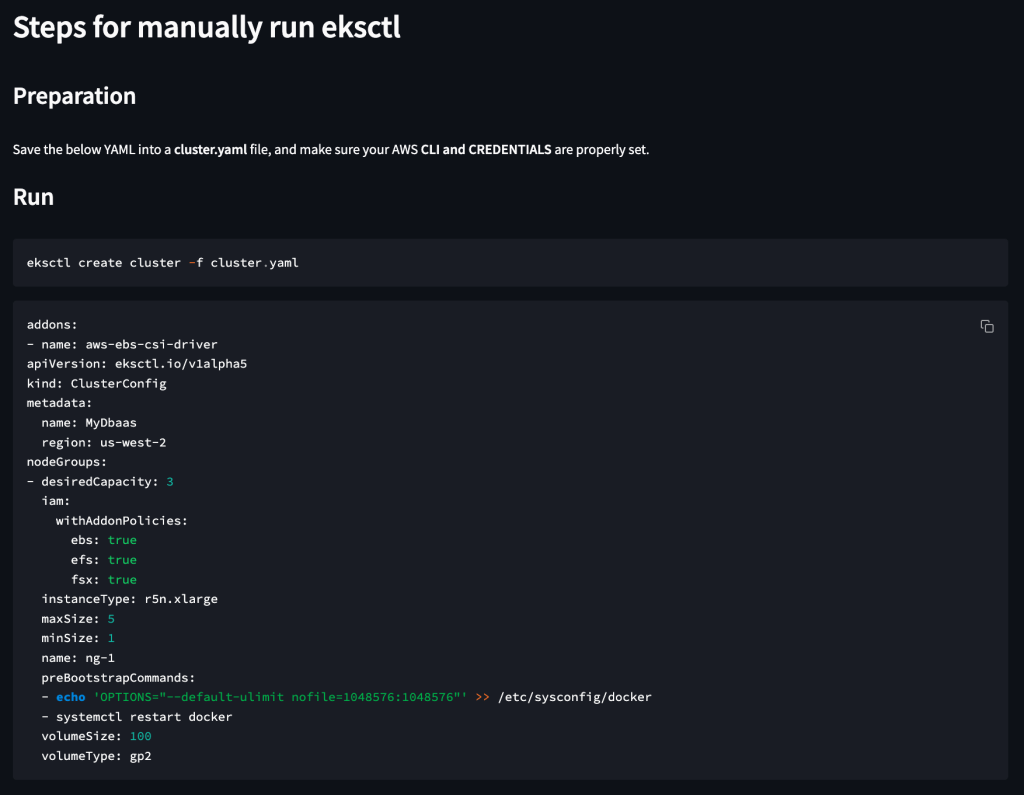The image size is (1024, 795).
Task: Select the heading 'Steps for manually run eksctl'
Action: pos(206,27)
